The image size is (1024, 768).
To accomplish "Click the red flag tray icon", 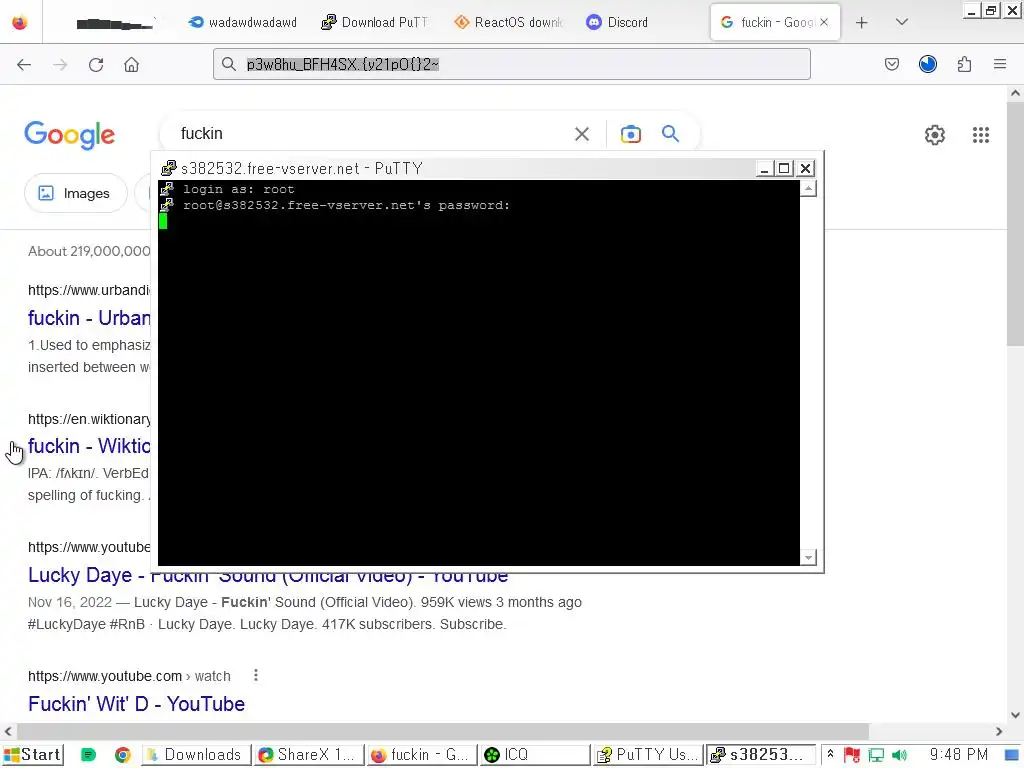I will click(x=852, y=756).
